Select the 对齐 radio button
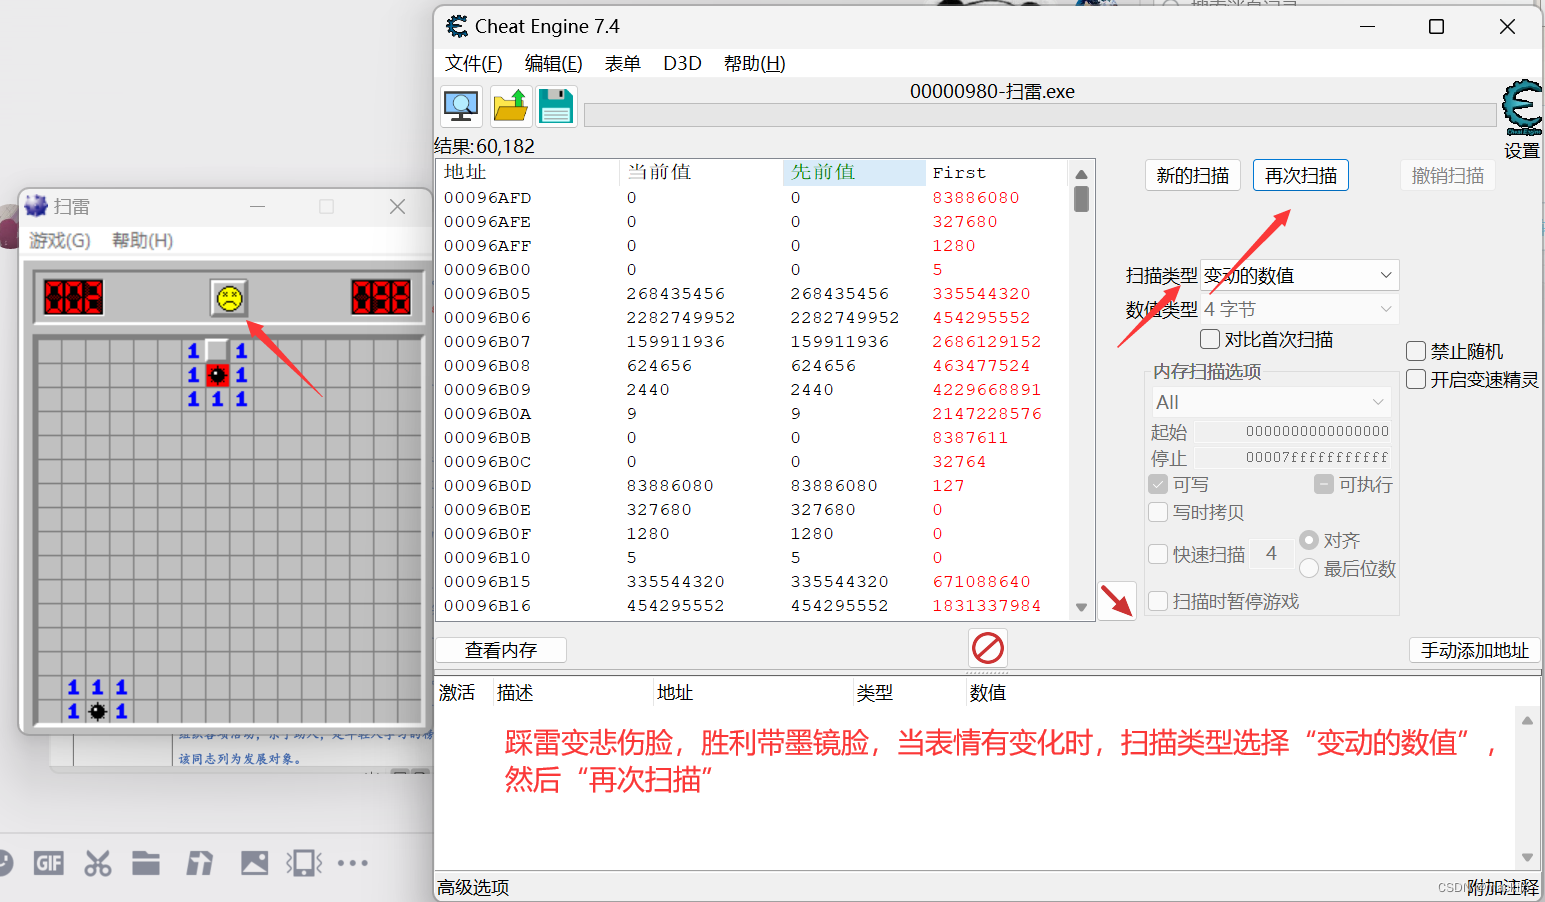 point(1309,540)
